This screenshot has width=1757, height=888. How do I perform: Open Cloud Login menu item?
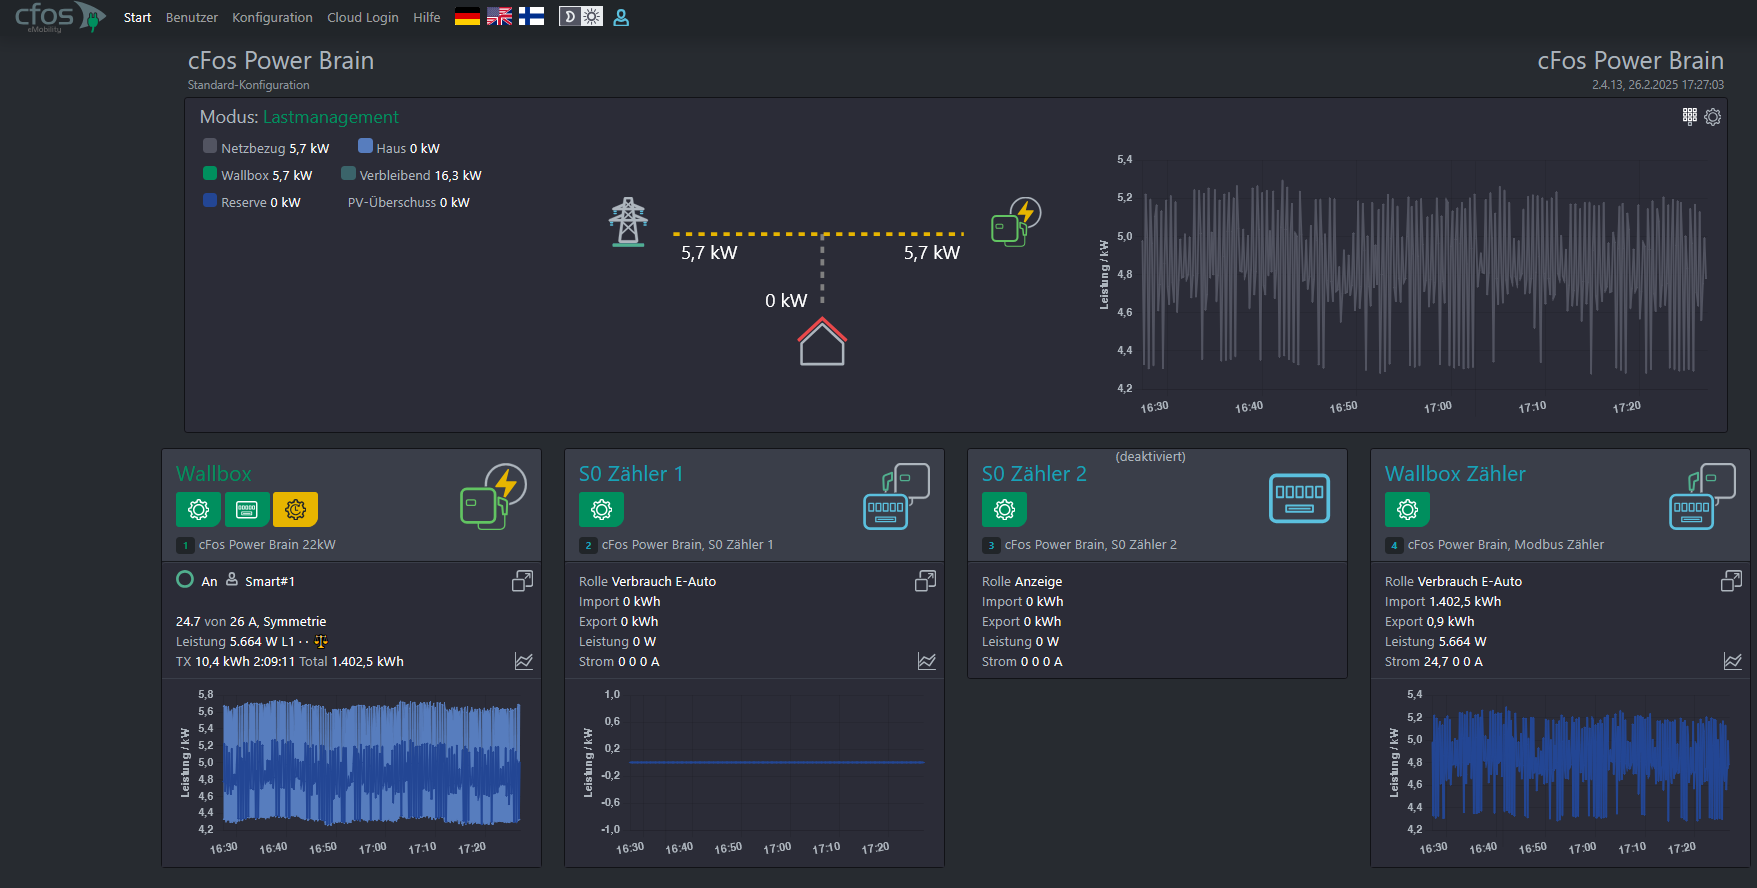click(x=363, y=18)
